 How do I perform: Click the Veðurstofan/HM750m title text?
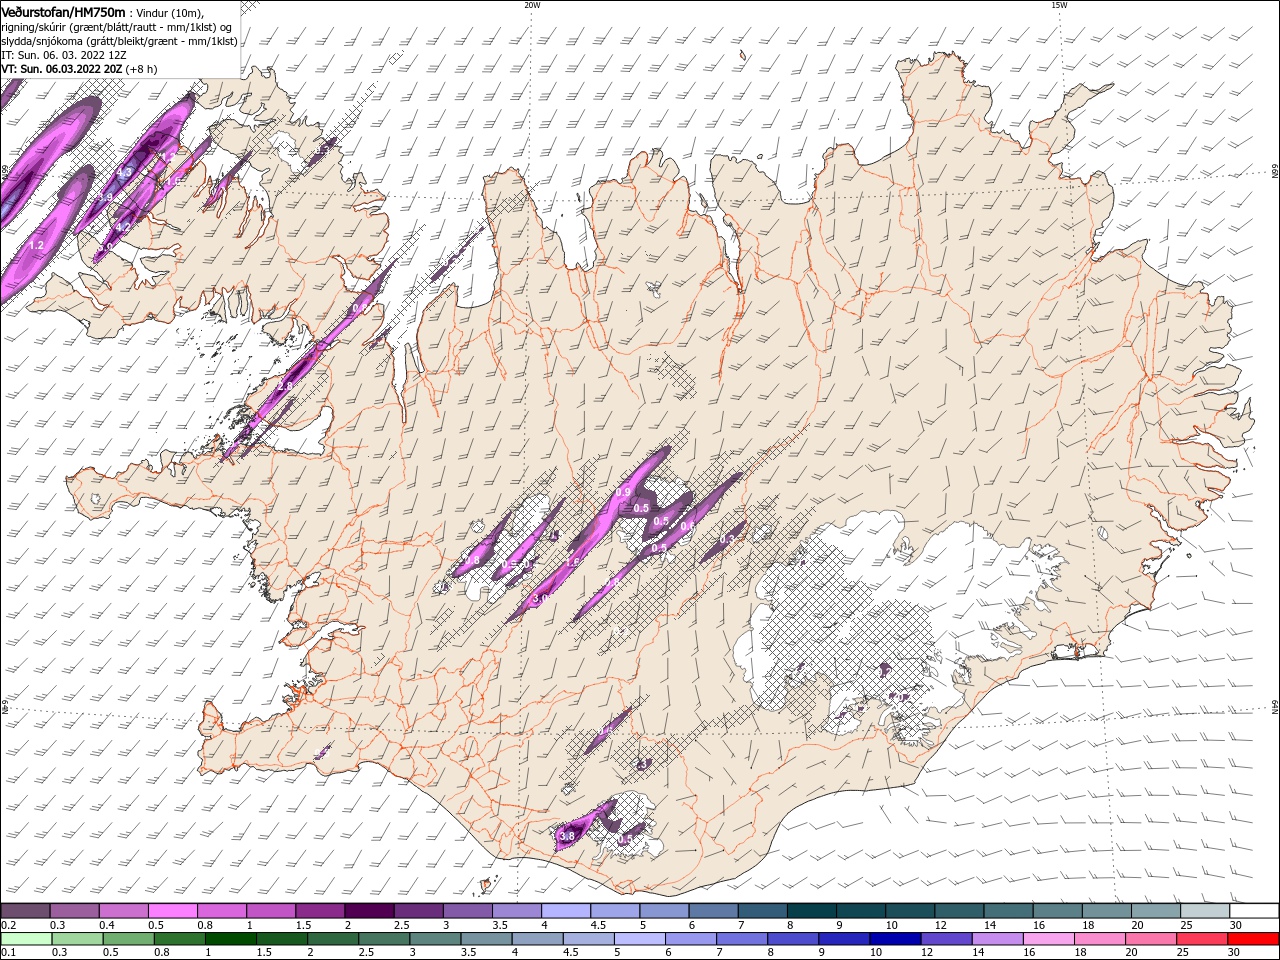pyautogui.click(x=63, y=12)
